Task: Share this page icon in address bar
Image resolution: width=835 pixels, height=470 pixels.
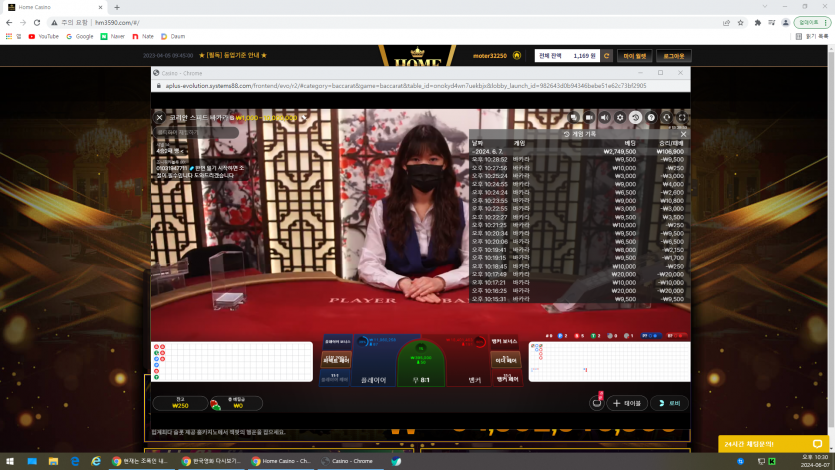Action: [726, 23]
